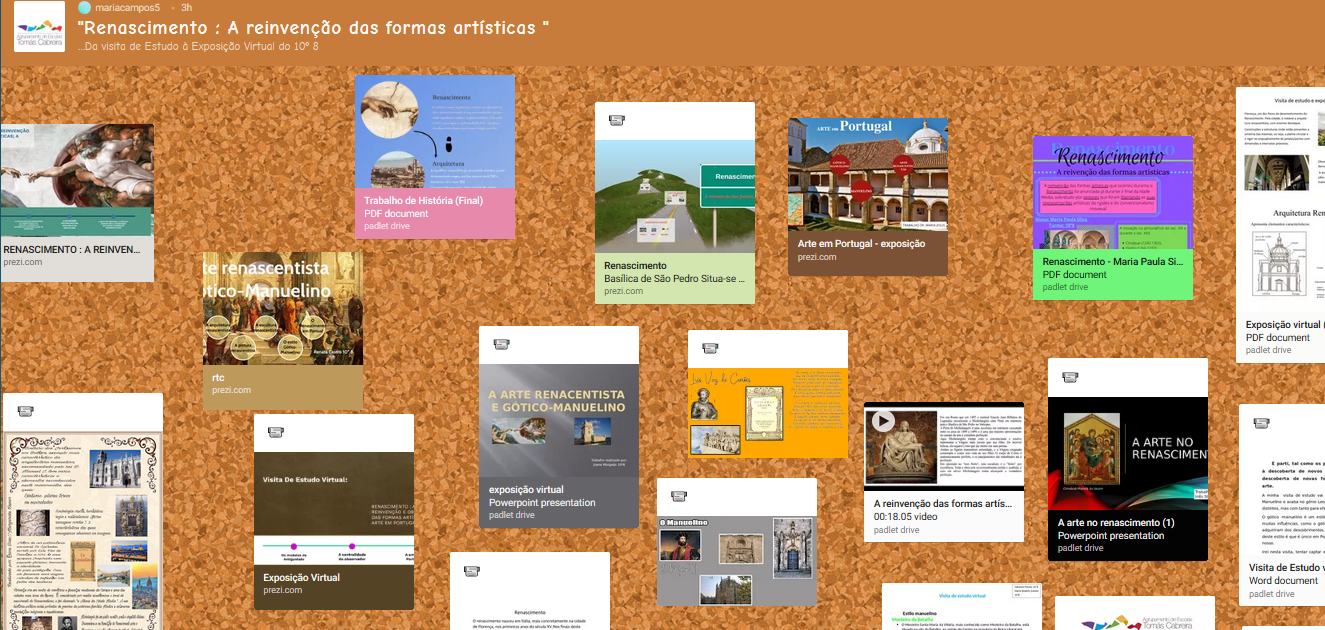1325x630 pixels.
Task: Click 'Visita de Estudo v' Word document title
Action: pos(1286,567)
